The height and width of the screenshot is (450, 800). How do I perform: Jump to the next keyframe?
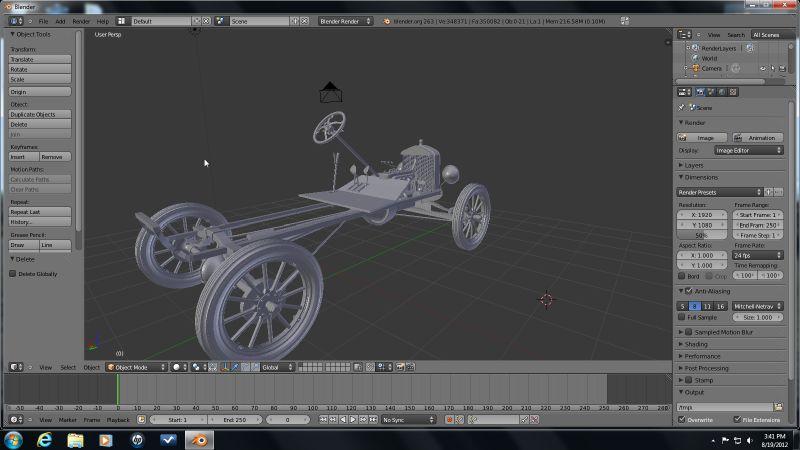[x=363, y=419]
